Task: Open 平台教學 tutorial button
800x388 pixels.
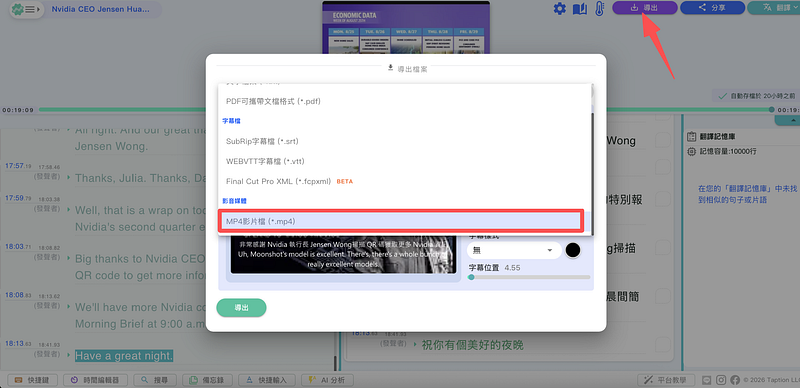Action: pos(666,380)
